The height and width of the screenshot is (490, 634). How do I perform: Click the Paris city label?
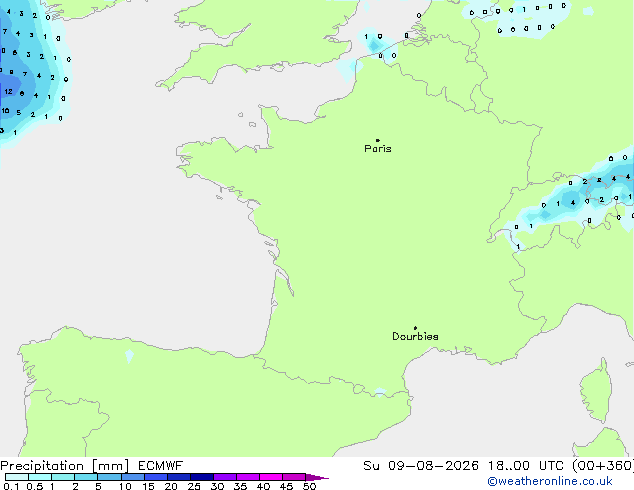378,149
